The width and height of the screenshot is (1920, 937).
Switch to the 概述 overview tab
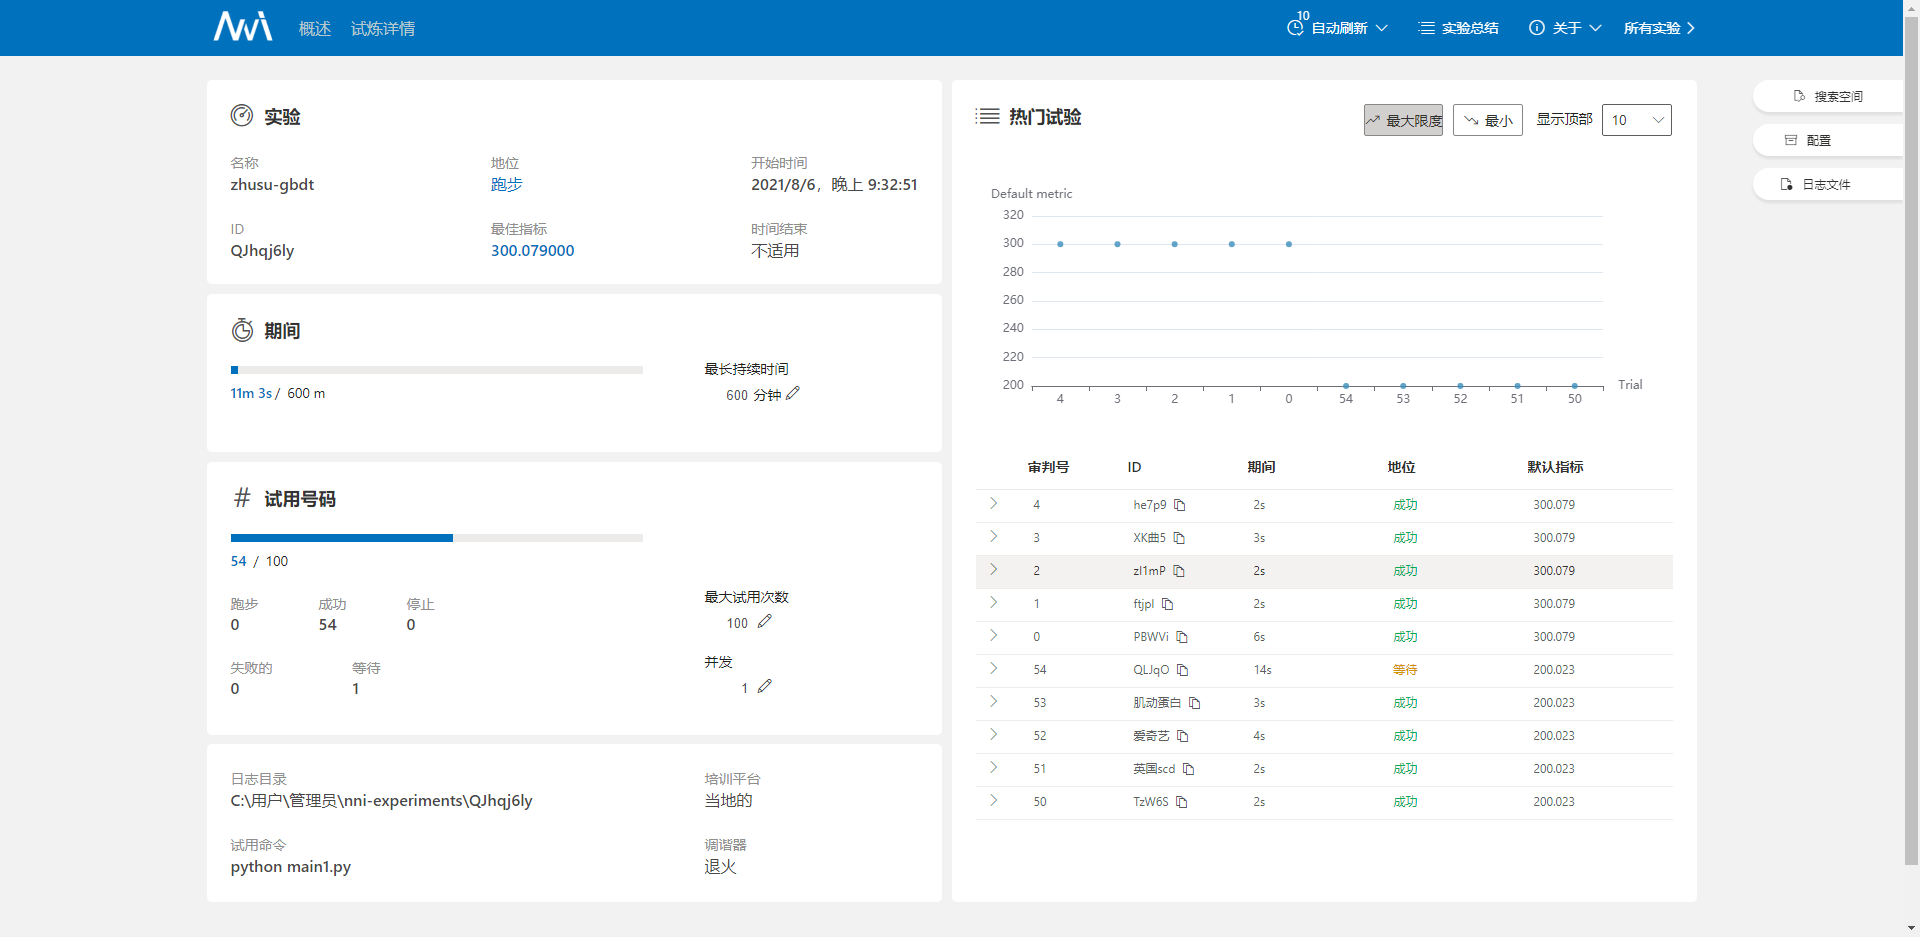[x=314, y=29]
